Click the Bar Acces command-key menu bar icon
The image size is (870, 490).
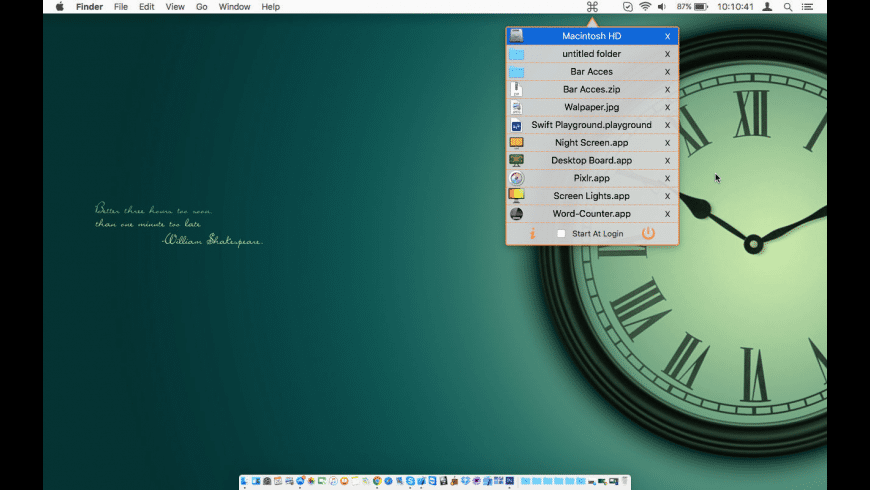592,7
